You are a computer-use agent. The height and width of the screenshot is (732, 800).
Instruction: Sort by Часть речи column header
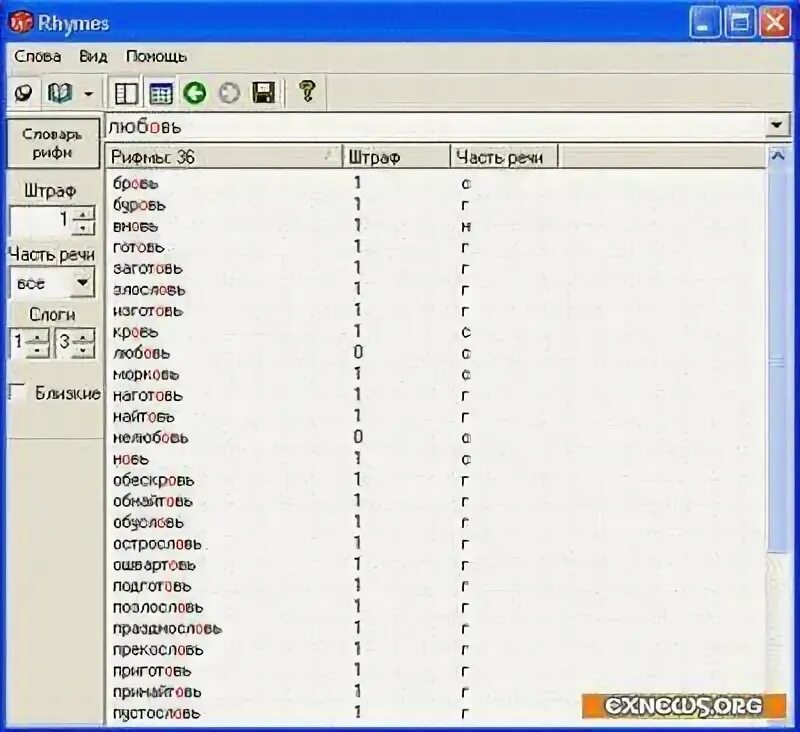(504, 157)
